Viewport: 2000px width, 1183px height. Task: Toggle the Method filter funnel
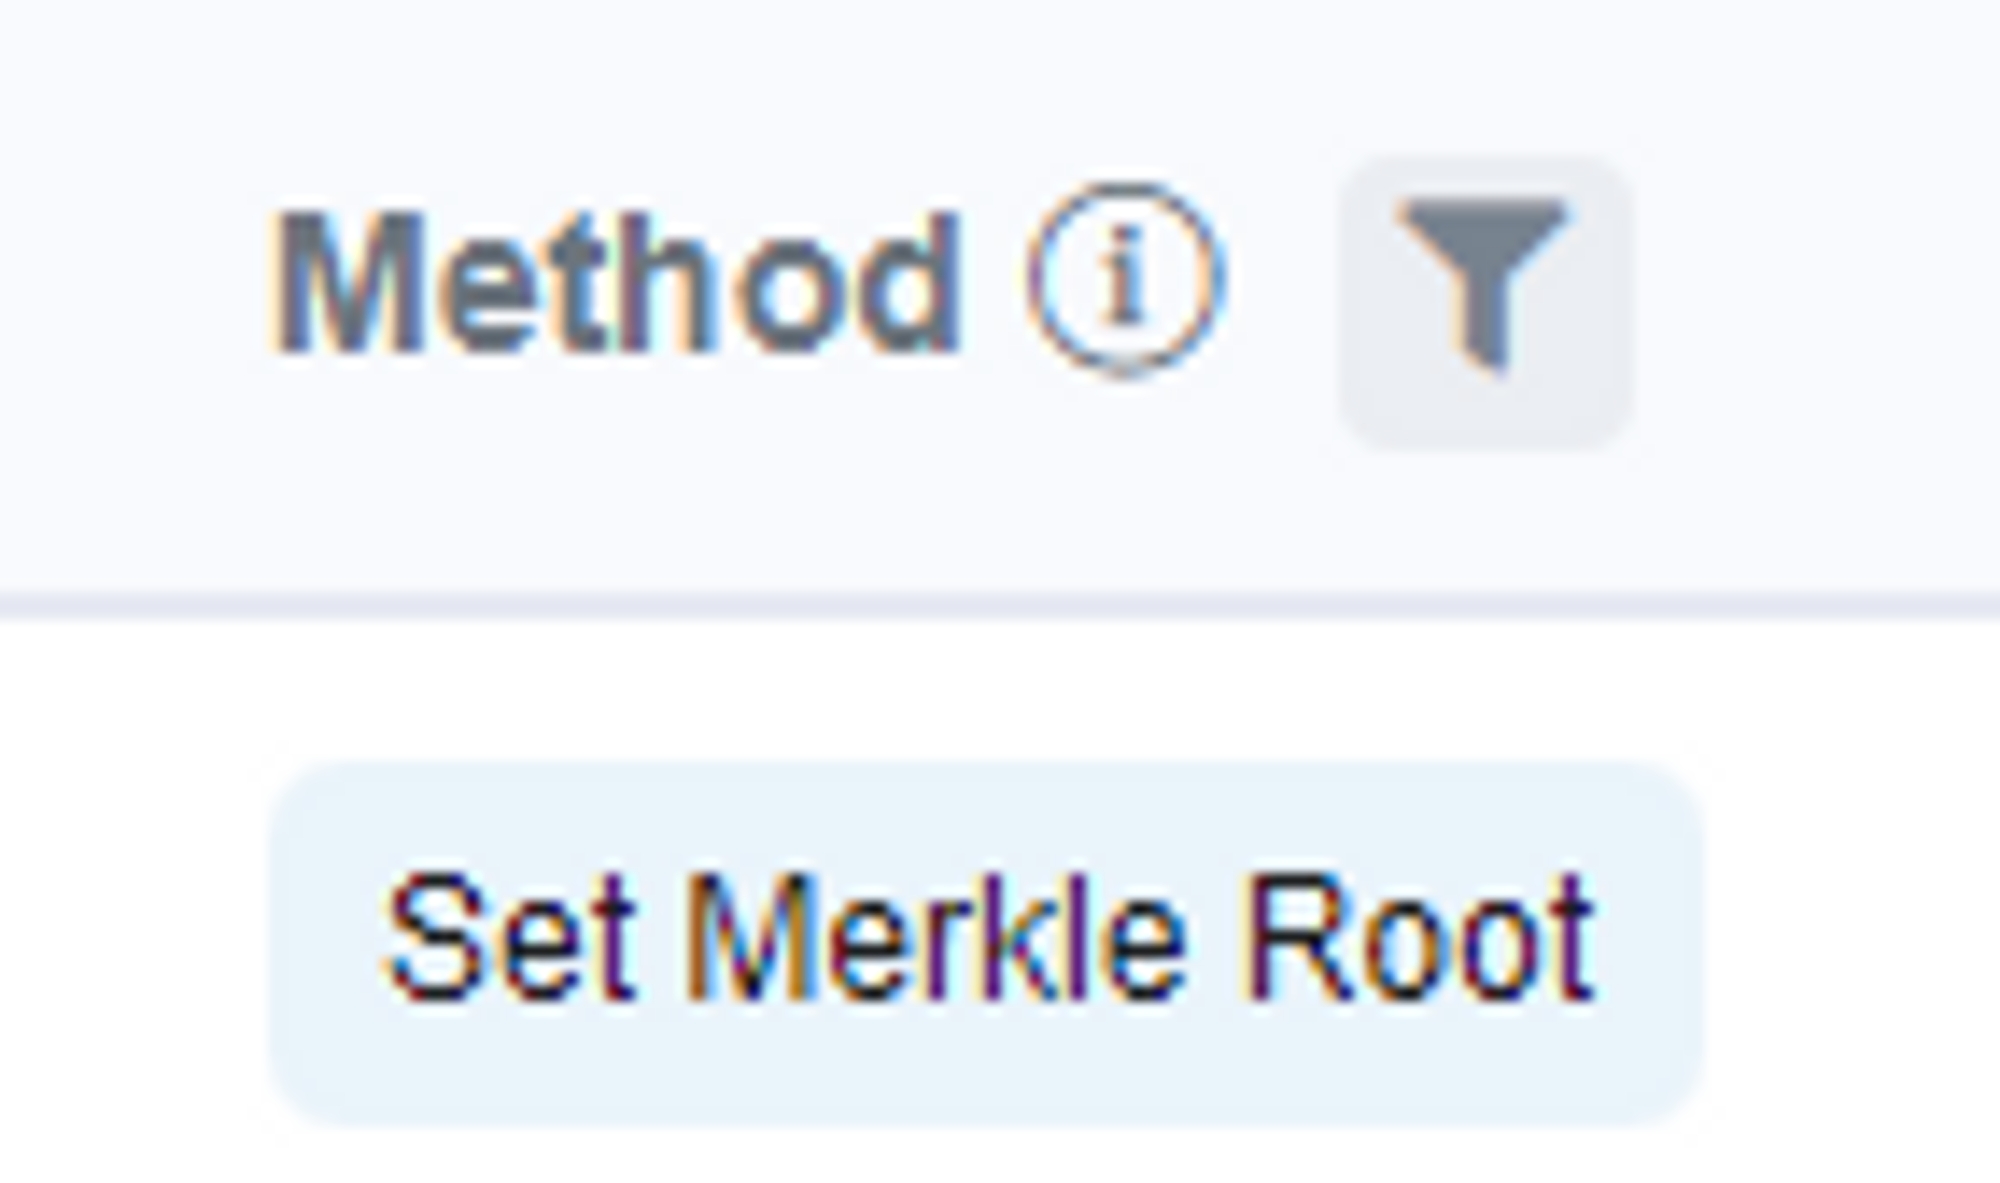pyautogui.click(x=1486, y=302)
